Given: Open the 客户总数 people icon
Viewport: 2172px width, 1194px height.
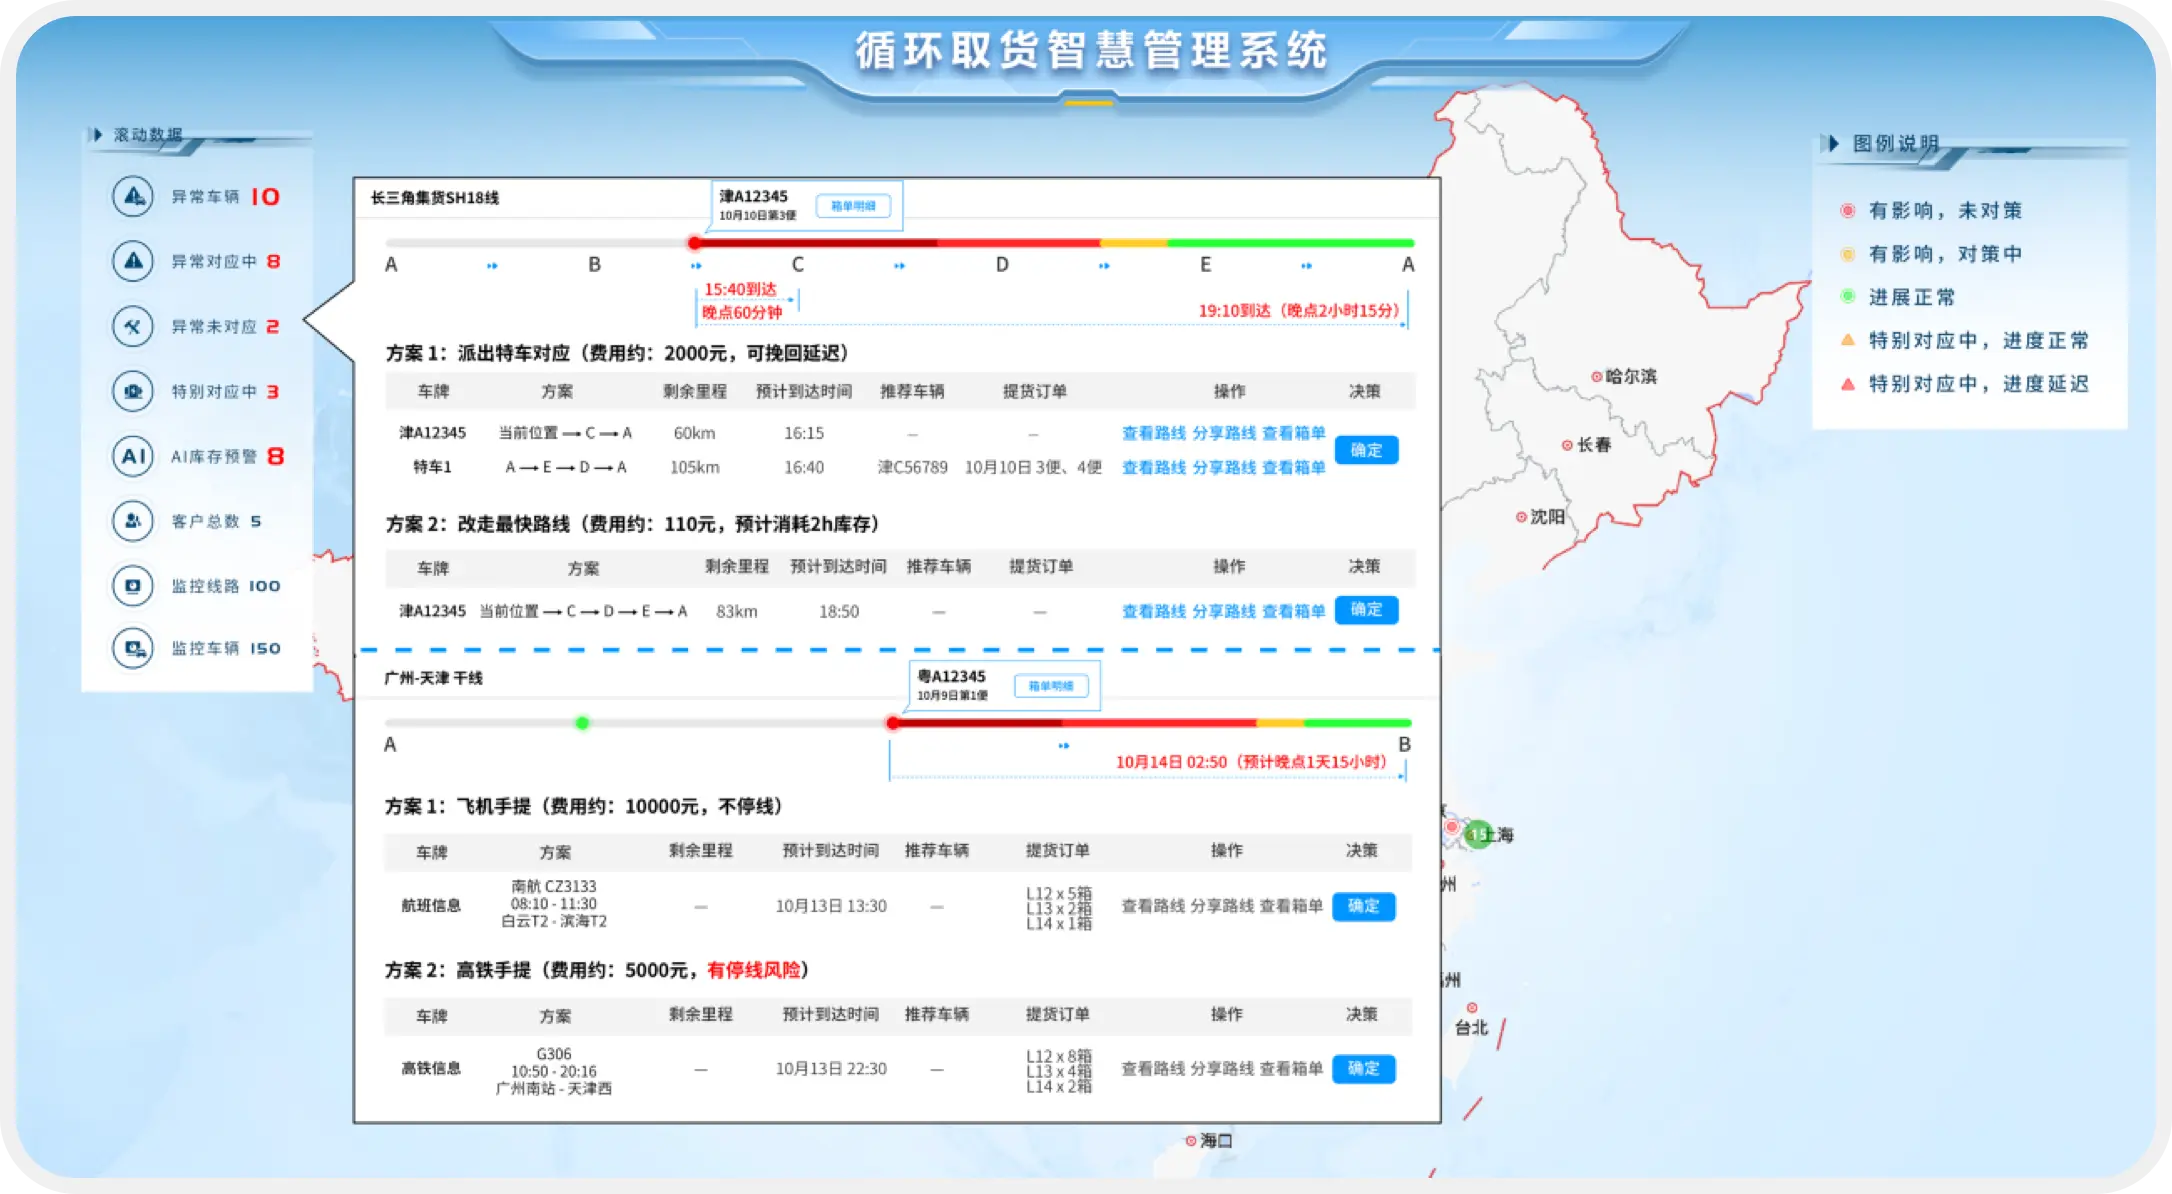Looking at the screenshot, I should click(133, 521).
